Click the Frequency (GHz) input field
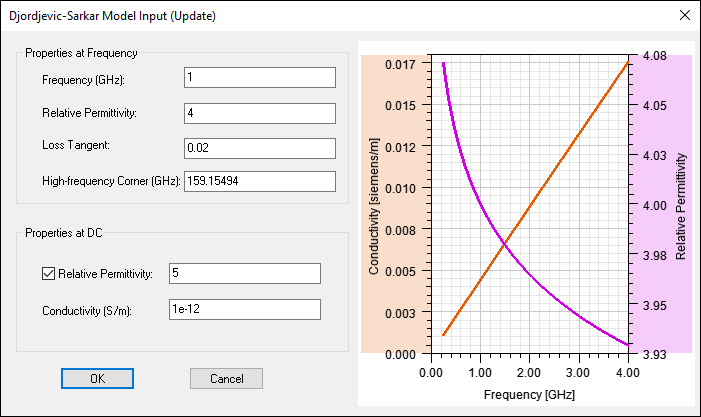This screenshot has height=417, width=701. pyautogui.click(x=260, y=79)
